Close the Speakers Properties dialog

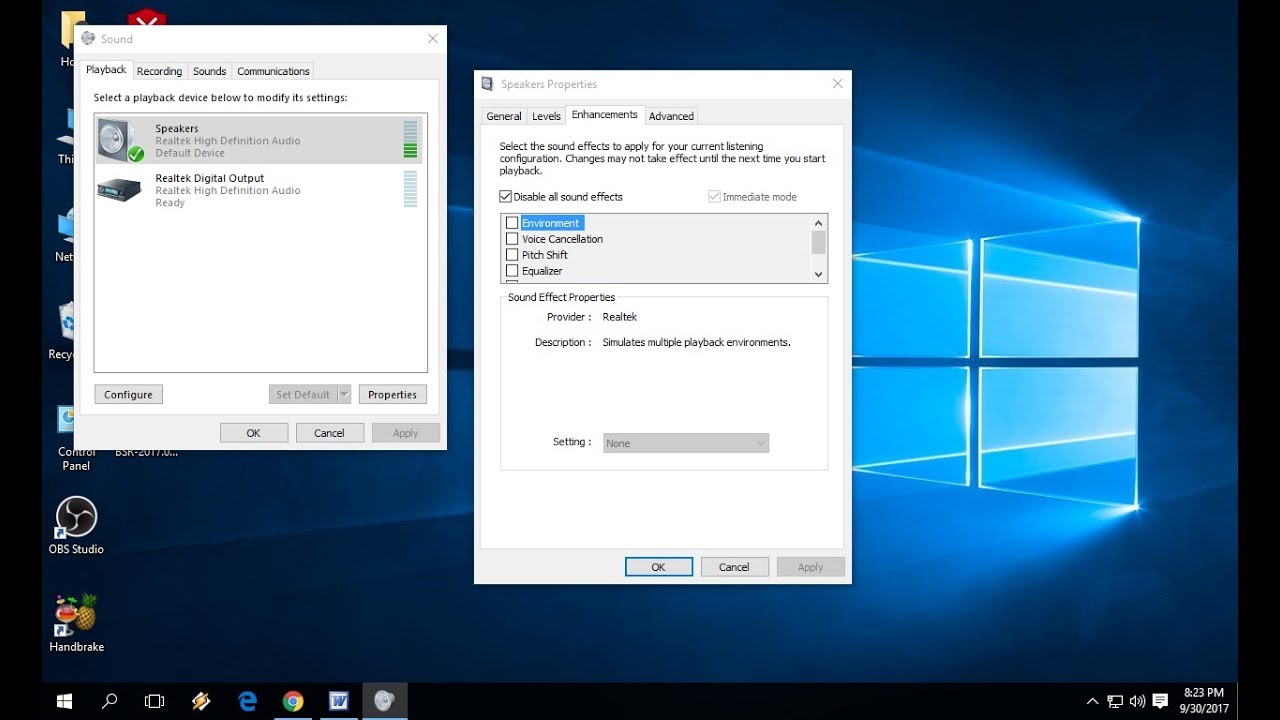(838, 84)
